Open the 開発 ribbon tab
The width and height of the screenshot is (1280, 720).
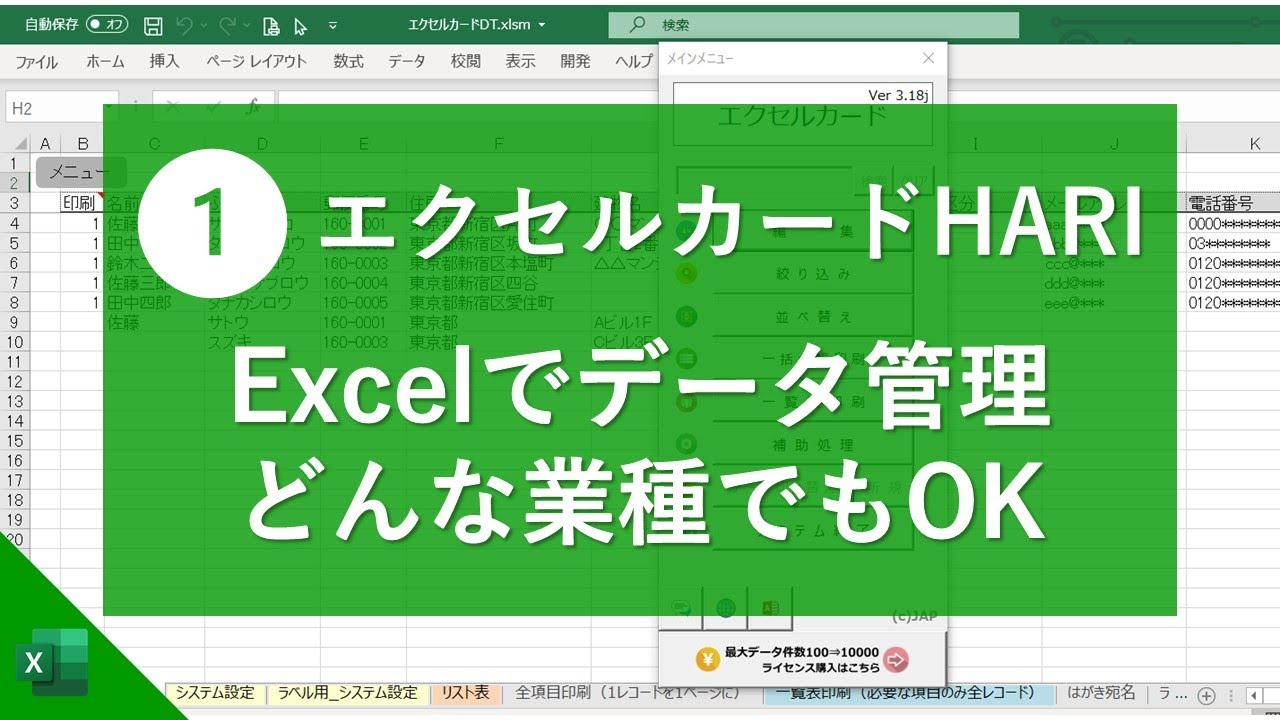coord(575,61)
